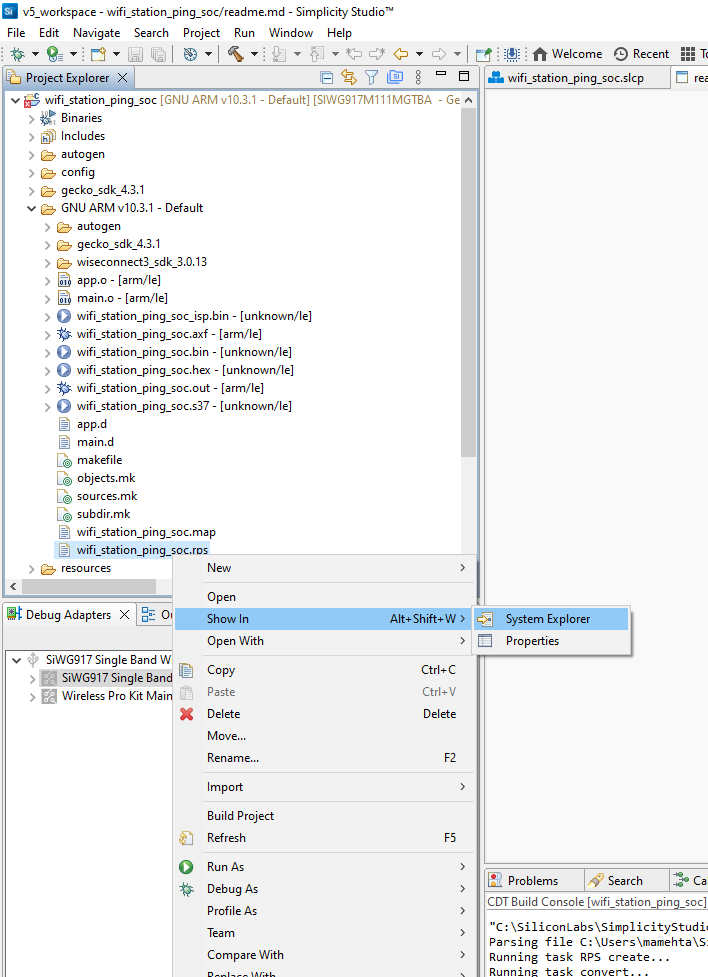
Task: Open the Recent clock icon button
Action: 641,54
